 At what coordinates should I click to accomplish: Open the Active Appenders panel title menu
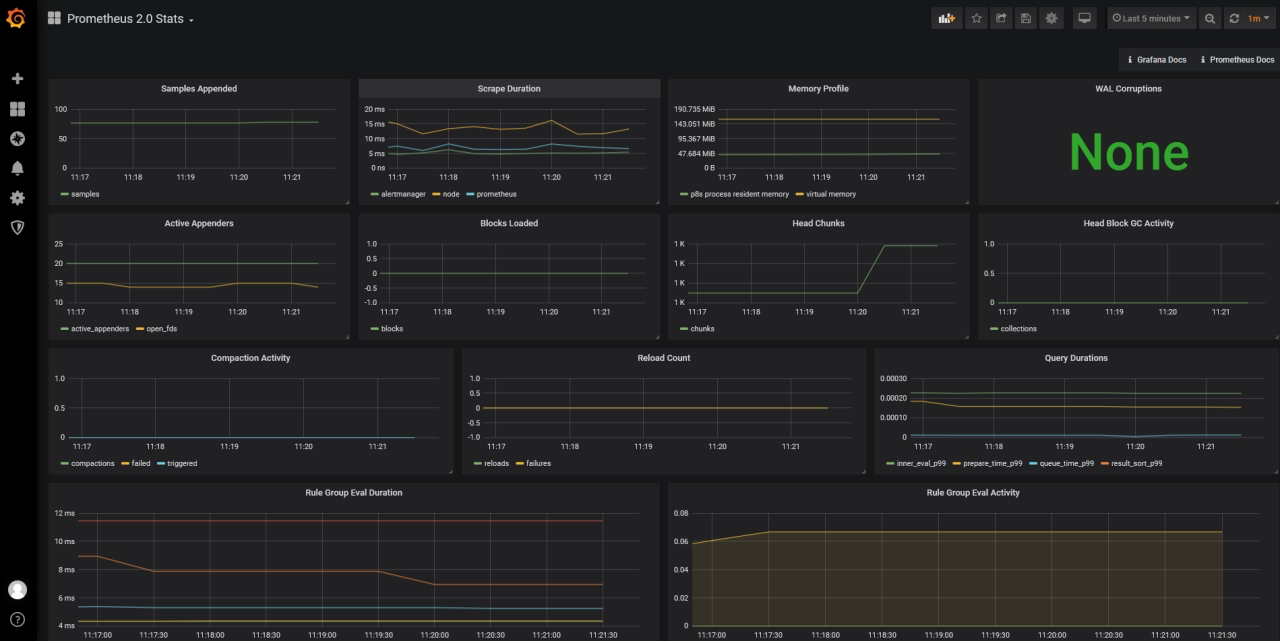[199, 223]
